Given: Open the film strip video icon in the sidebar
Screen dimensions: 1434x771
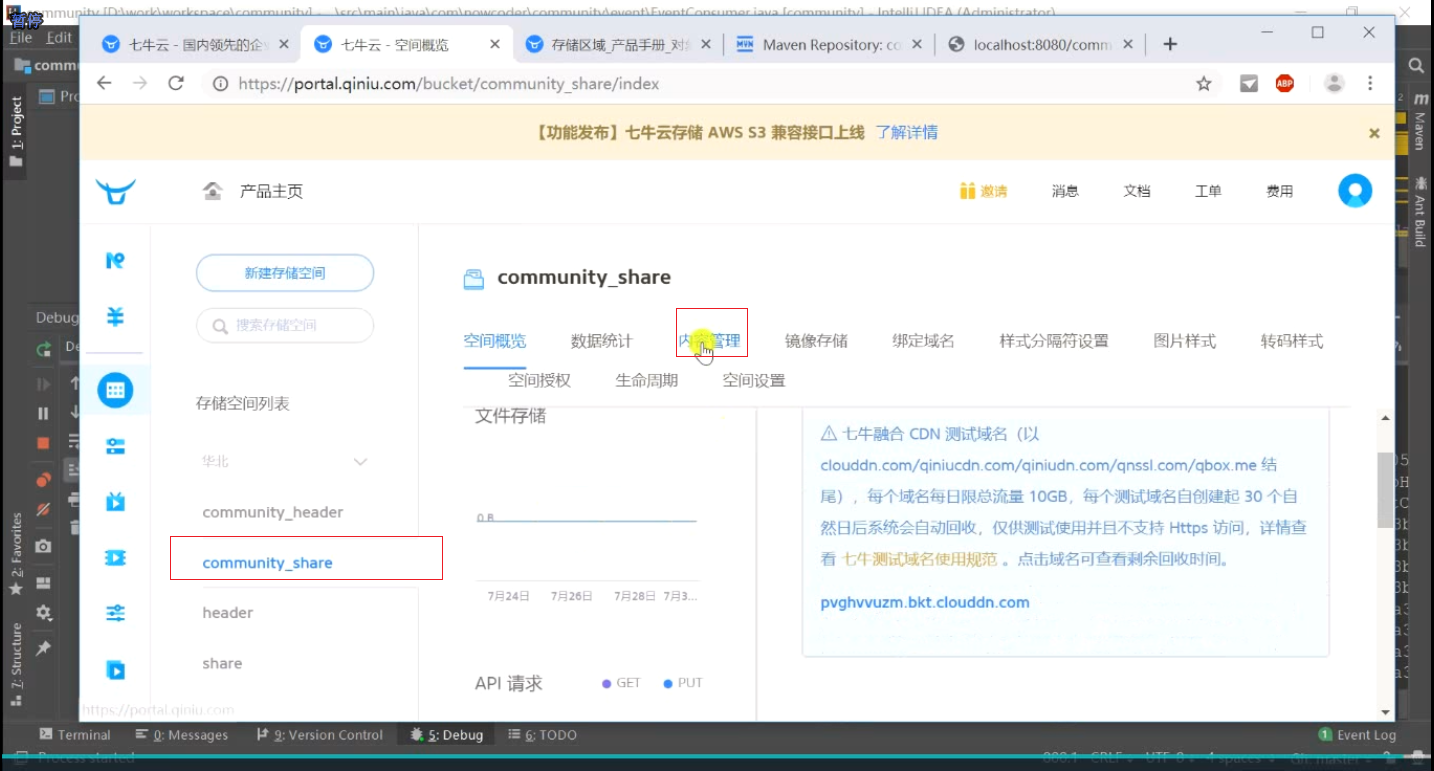Looking at the screenshot, I should [x=115, y=558].
